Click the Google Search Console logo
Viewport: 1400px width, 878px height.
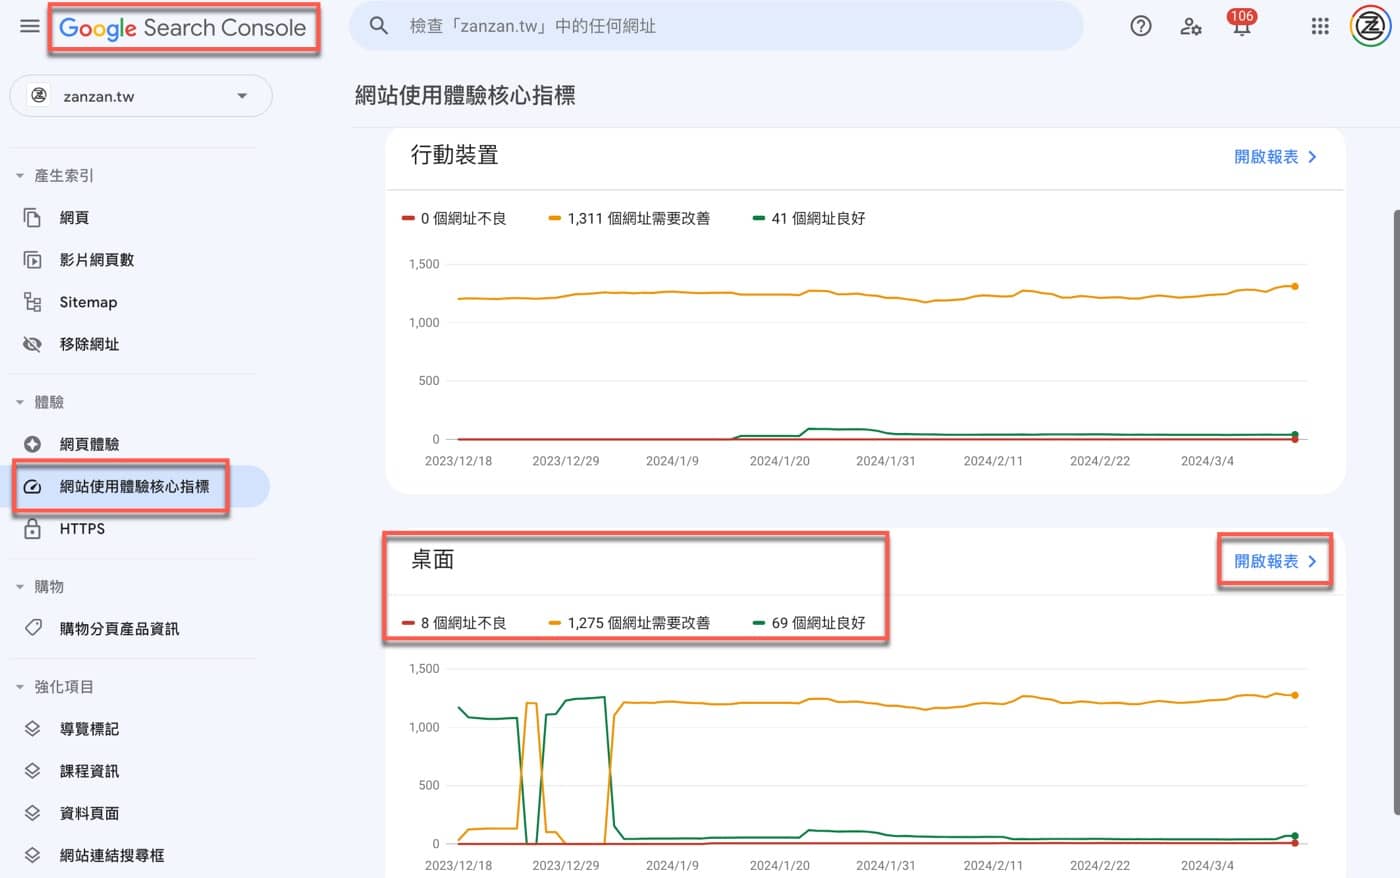[x=183, y=28]
